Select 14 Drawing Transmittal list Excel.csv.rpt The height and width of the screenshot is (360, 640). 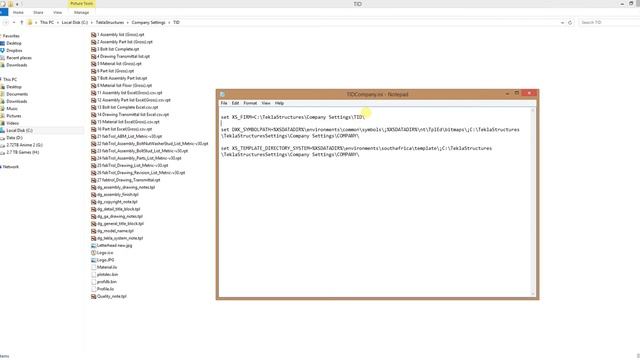[x=133, y=115]
